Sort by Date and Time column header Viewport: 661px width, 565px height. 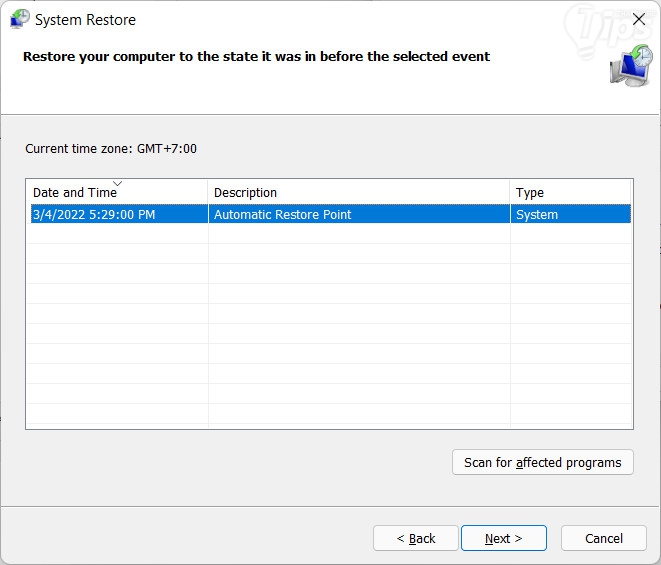117,192
